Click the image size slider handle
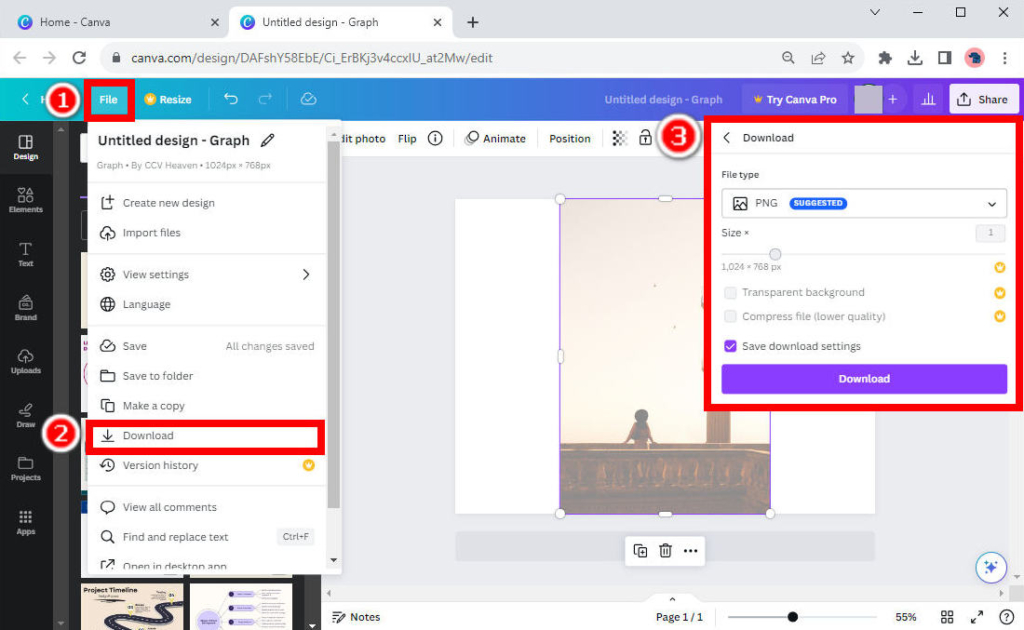This screenshot has width=1024, height=630. [775, 253]
